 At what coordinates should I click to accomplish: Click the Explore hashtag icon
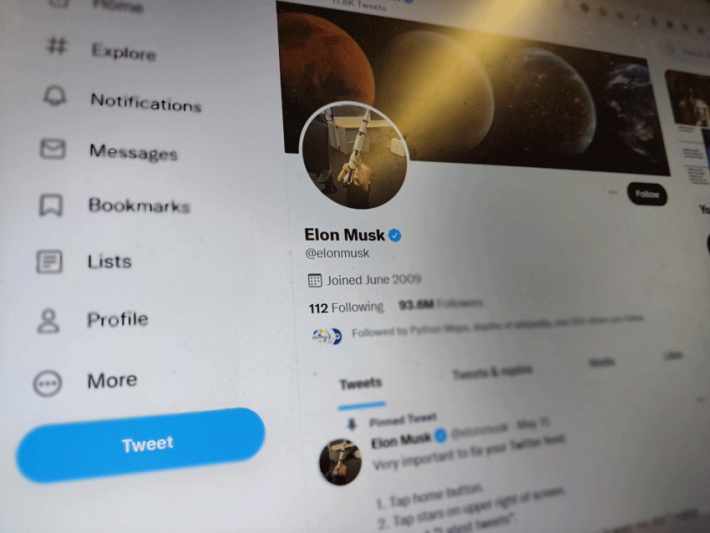[57, 46]
